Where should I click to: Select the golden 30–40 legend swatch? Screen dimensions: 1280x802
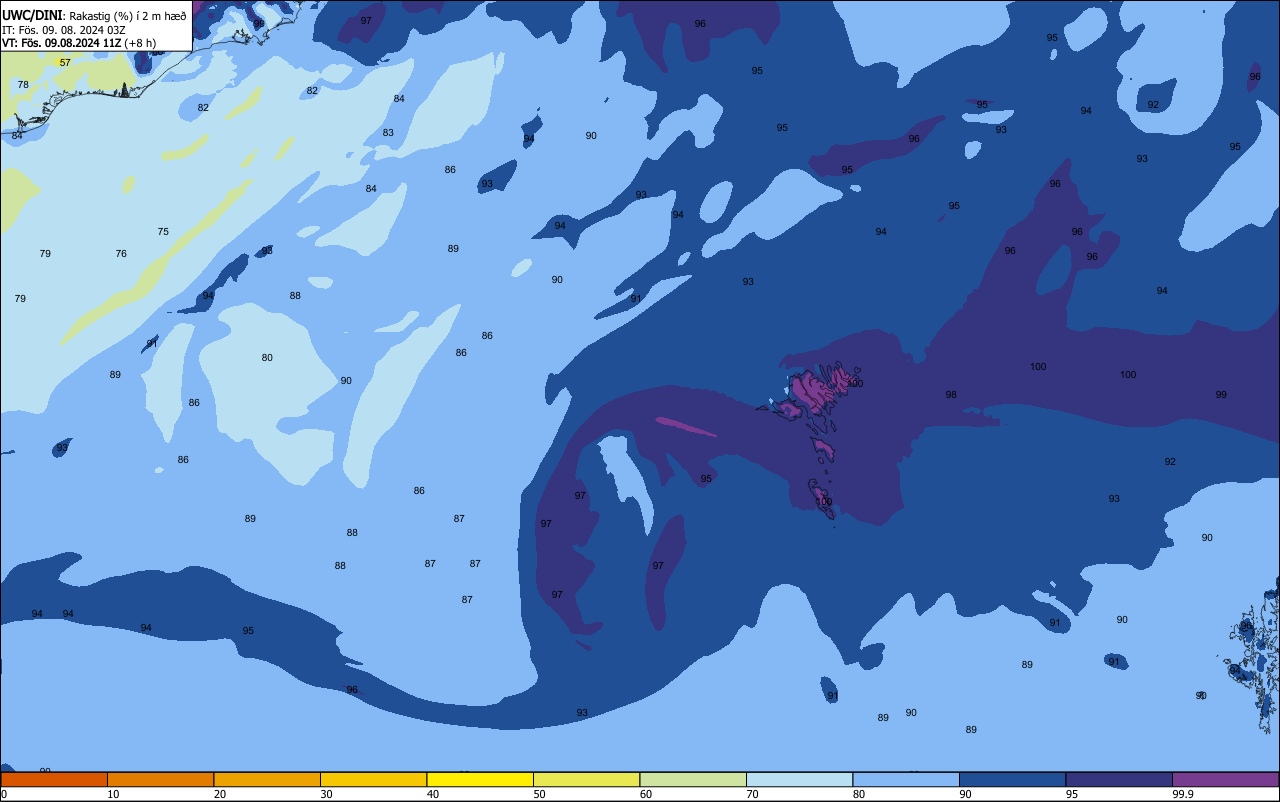coord(373,779)
